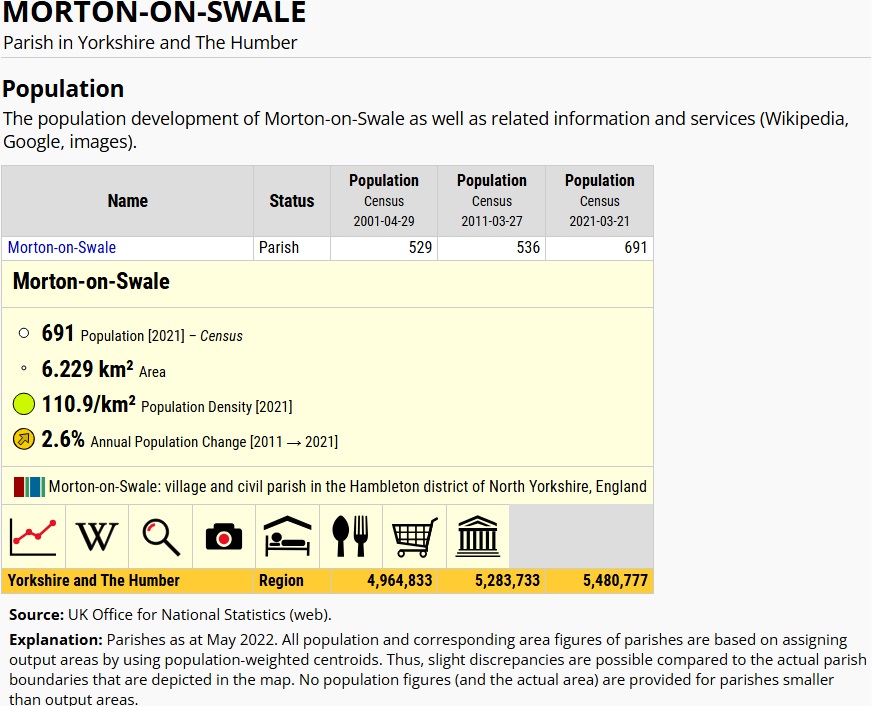The width and height of the screenshot is (872, 706).
Task: Sort table by Name column header
Action: click(x=128, y=201)
